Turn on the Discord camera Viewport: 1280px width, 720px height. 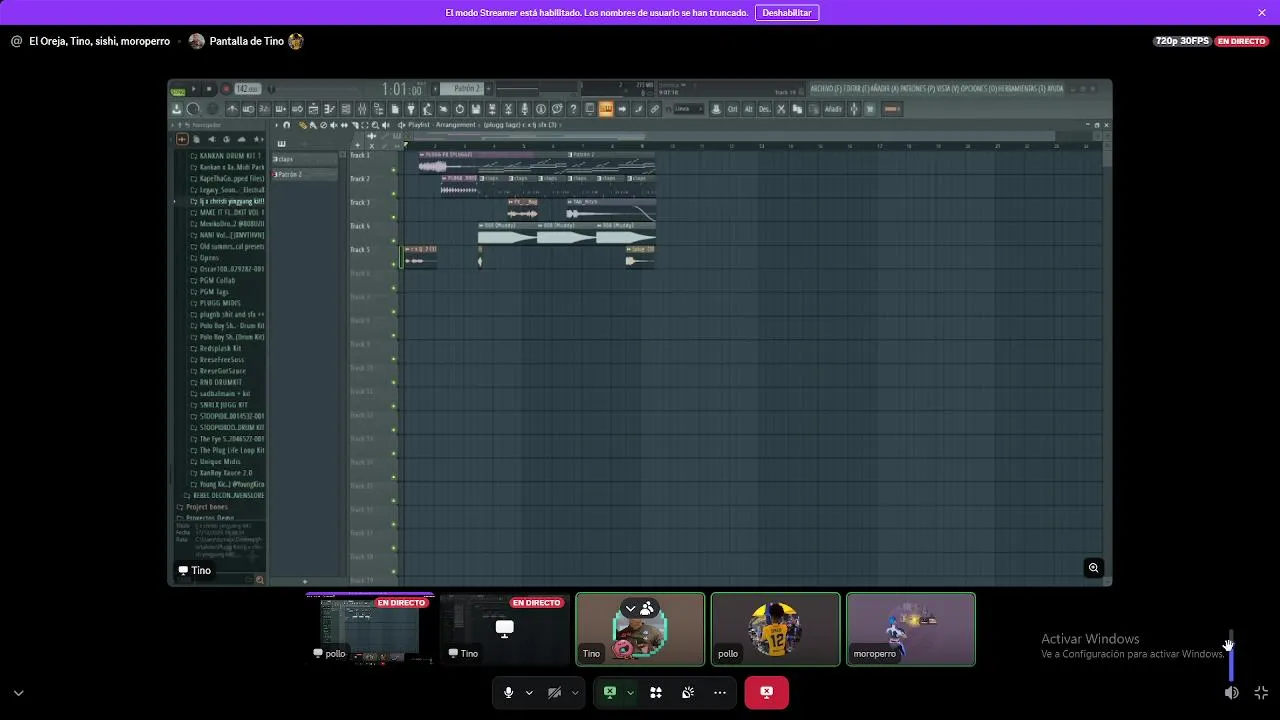tap(554, 692)
